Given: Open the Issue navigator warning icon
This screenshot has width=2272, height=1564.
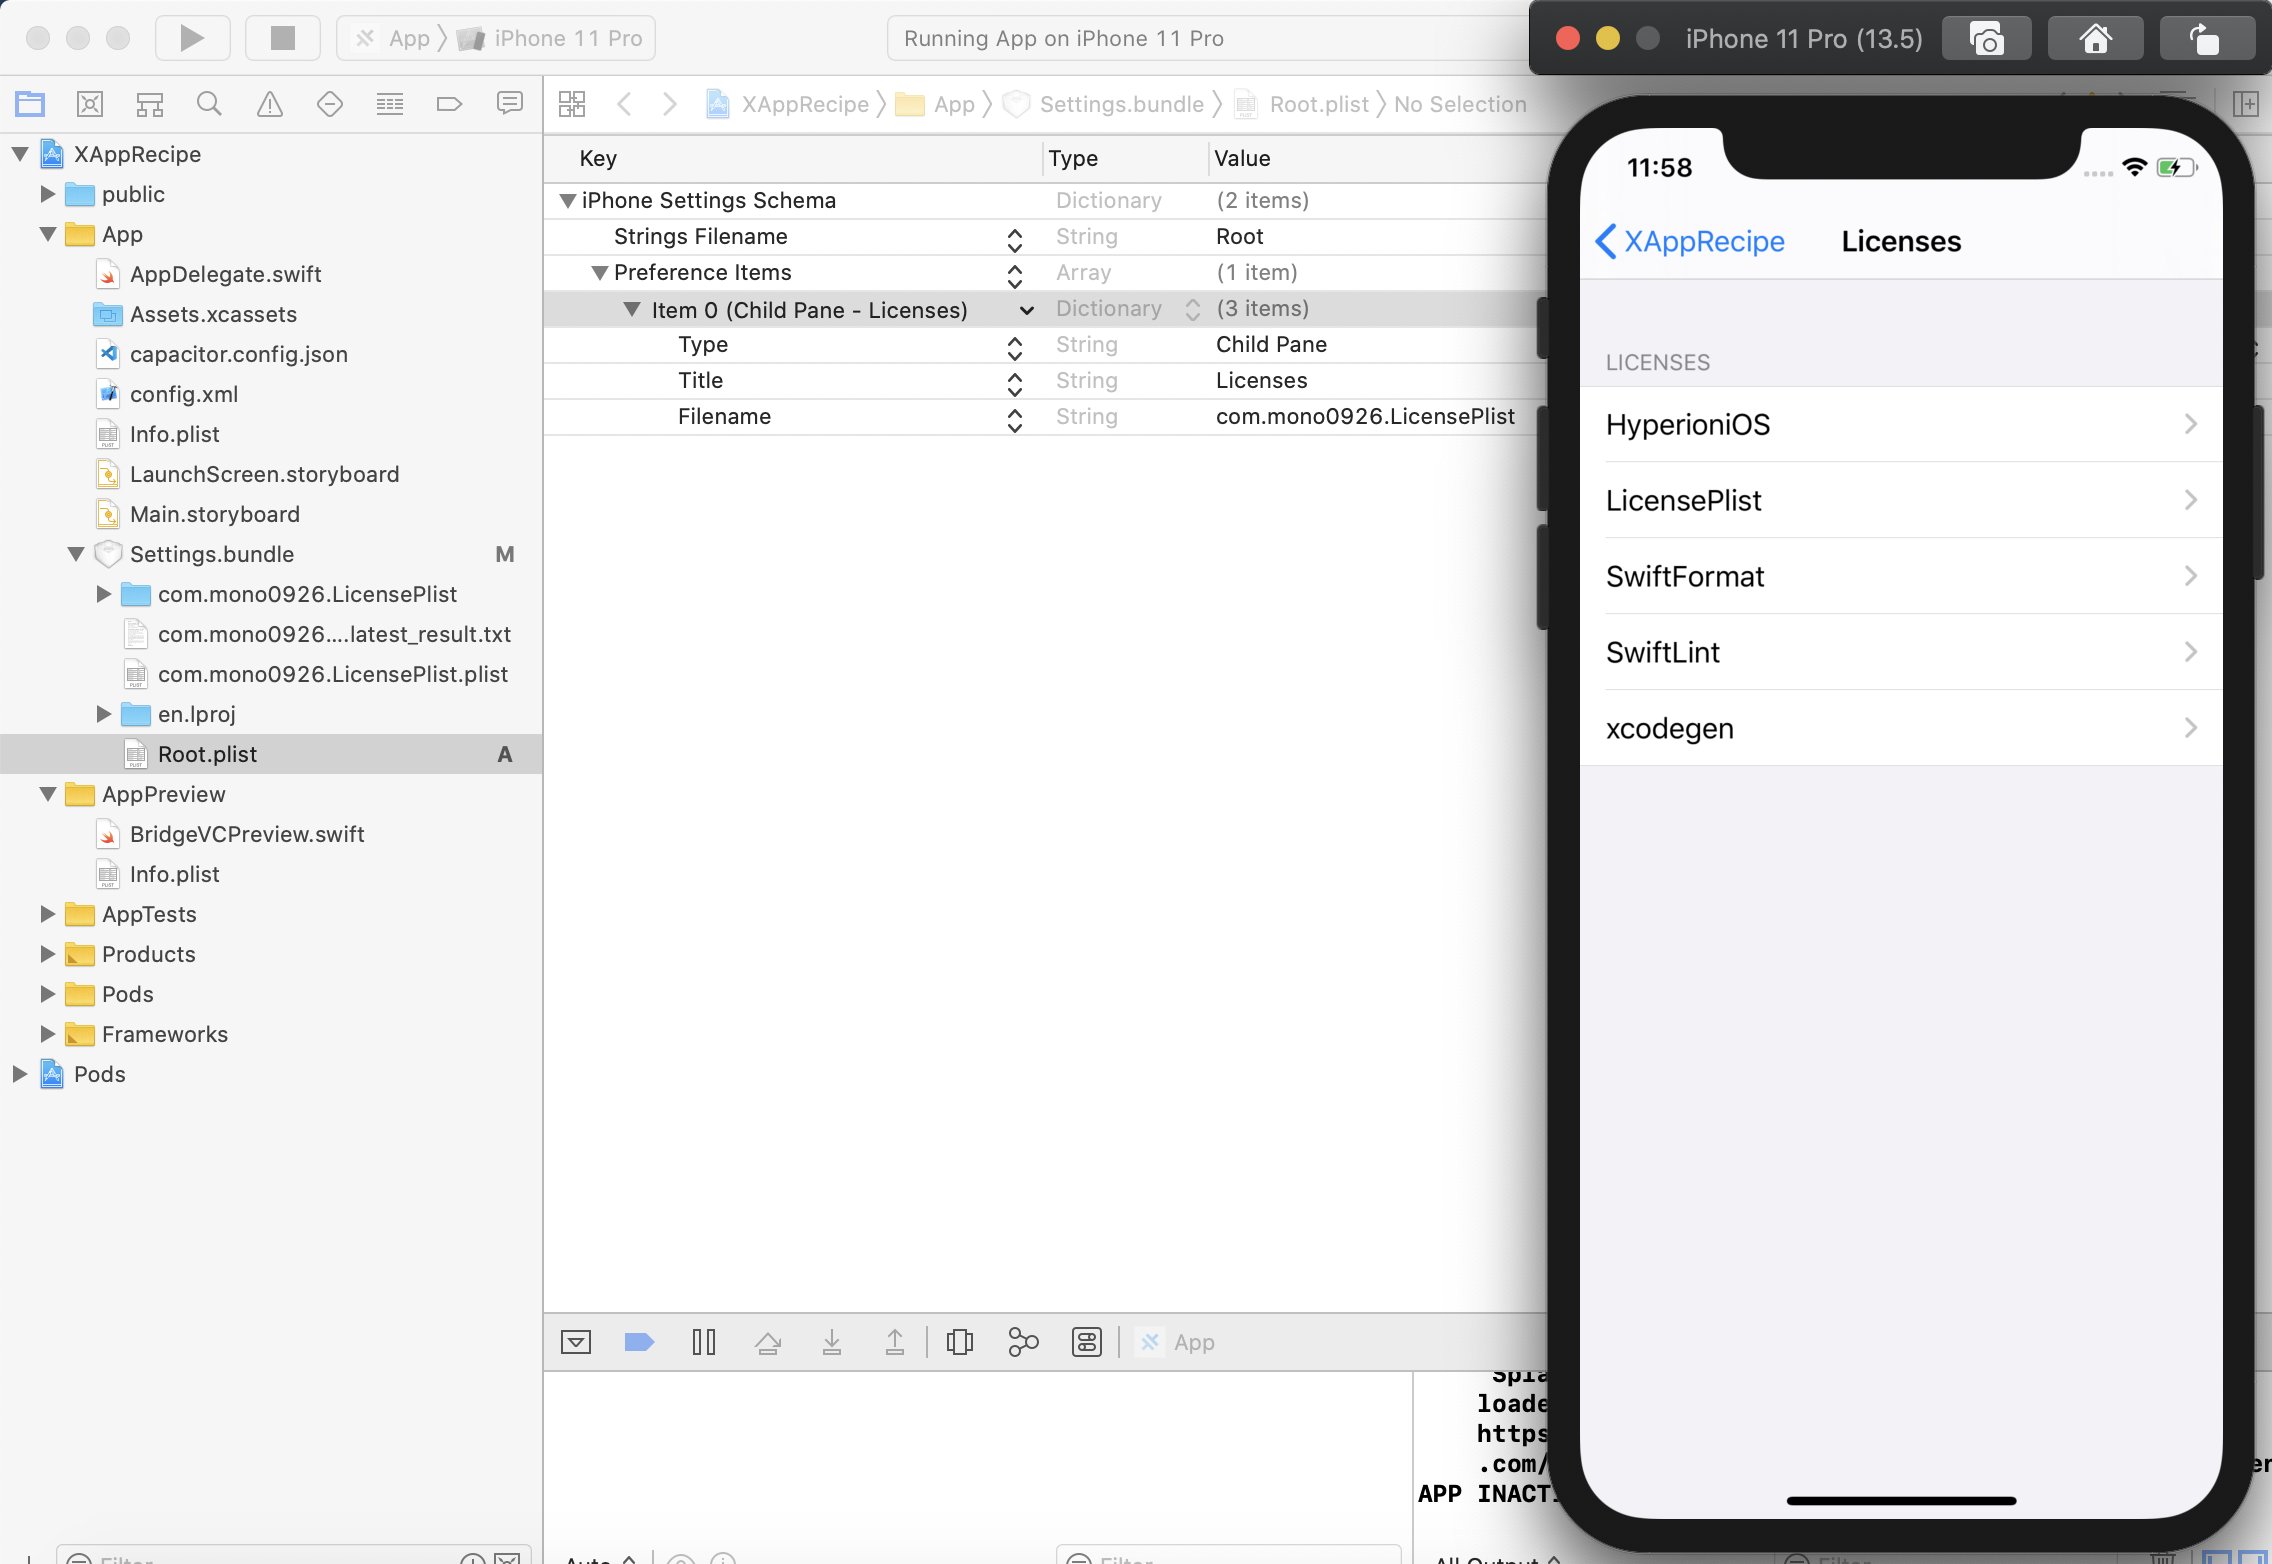Looking at the screenshot, I should pyautogui.click(x=269, y=103).
